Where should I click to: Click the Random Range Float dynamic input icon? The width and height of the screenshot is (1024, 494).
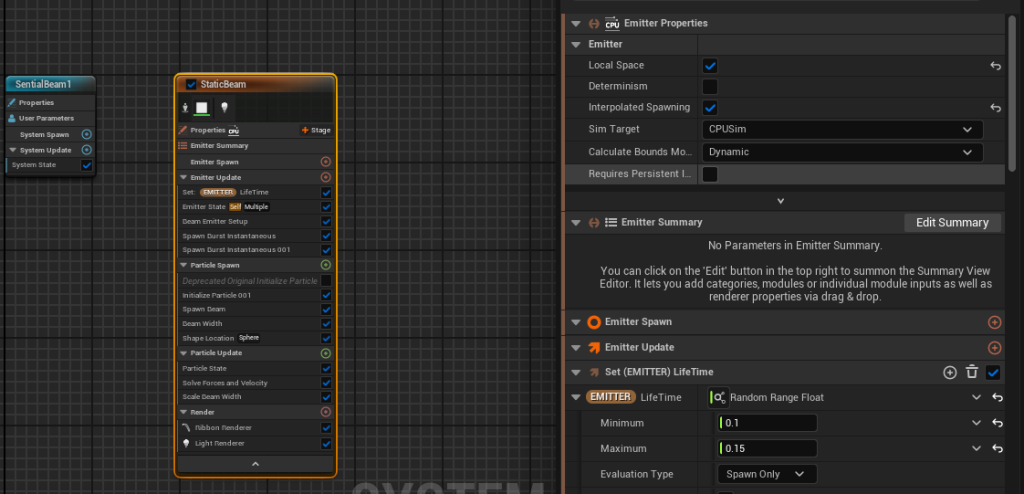(718, 397)
